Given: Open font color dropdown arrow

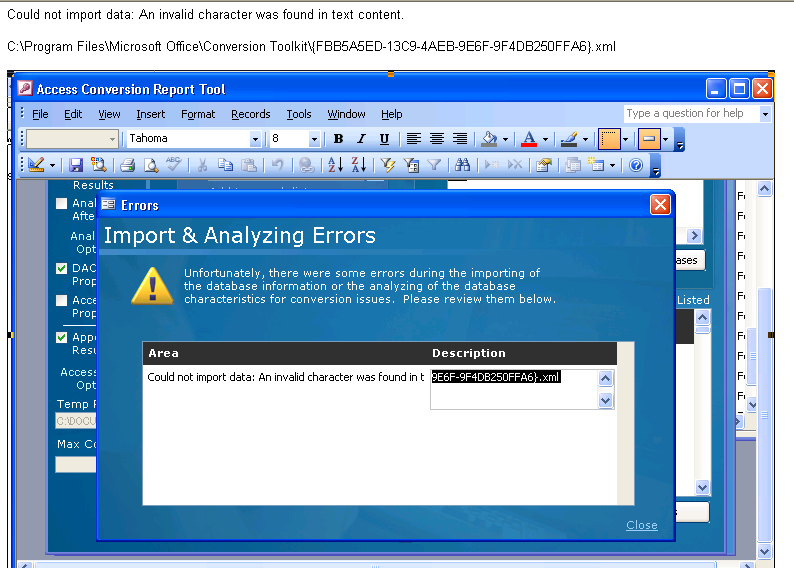Looking at the screenshot, I should coord(545,139).
